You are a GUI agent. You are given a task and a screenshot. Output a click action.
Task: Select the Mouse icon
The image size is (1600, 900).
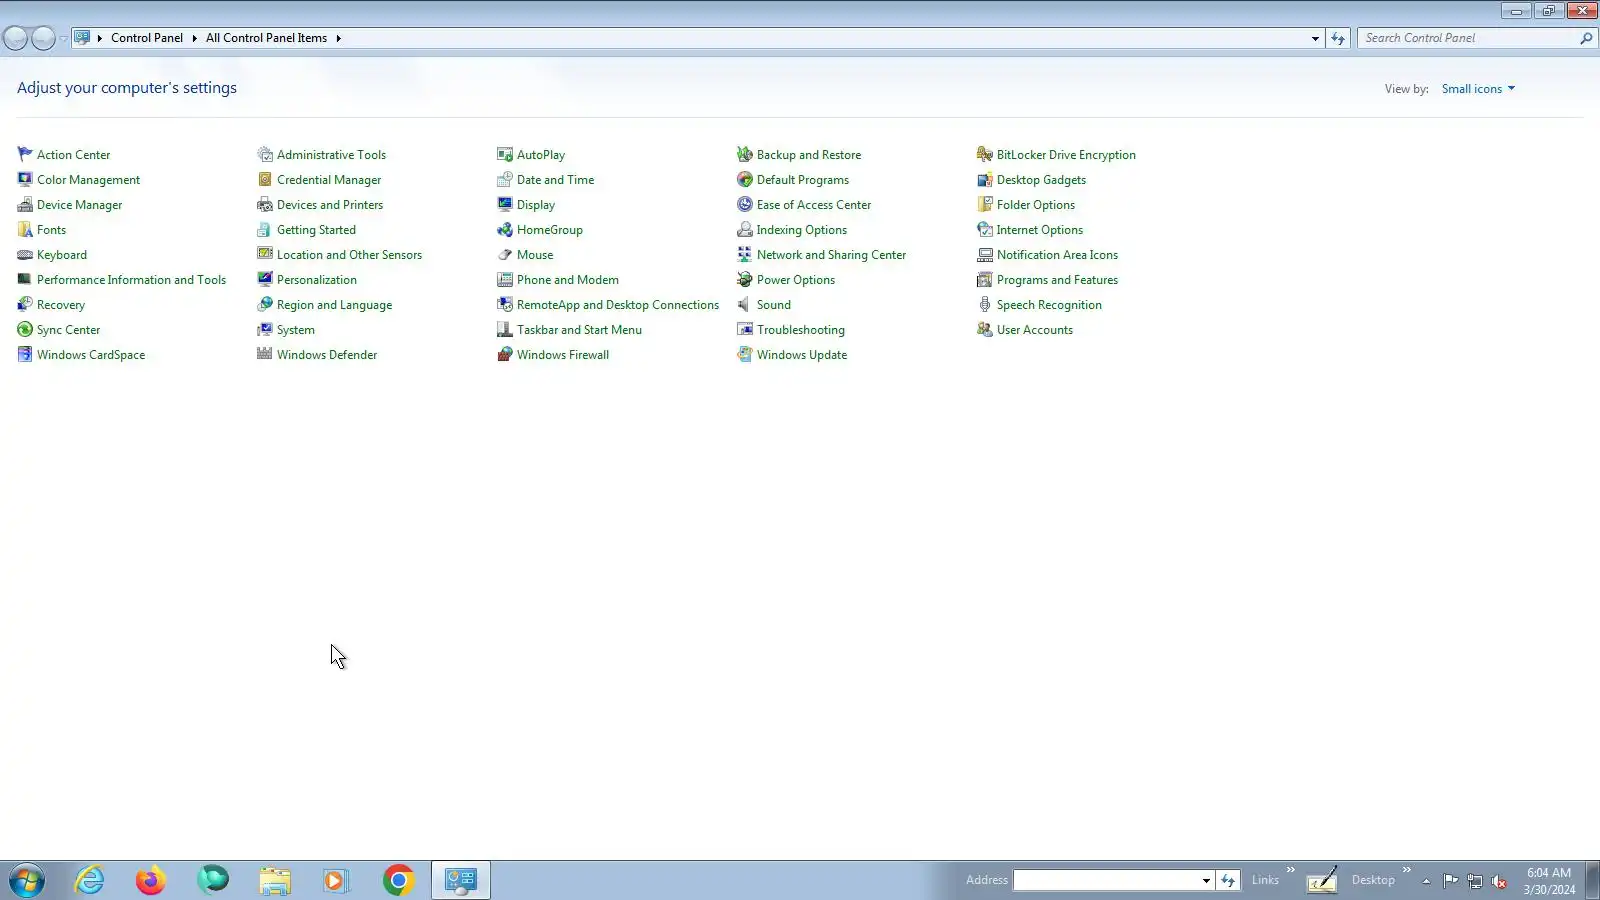(x=505, y=254)
